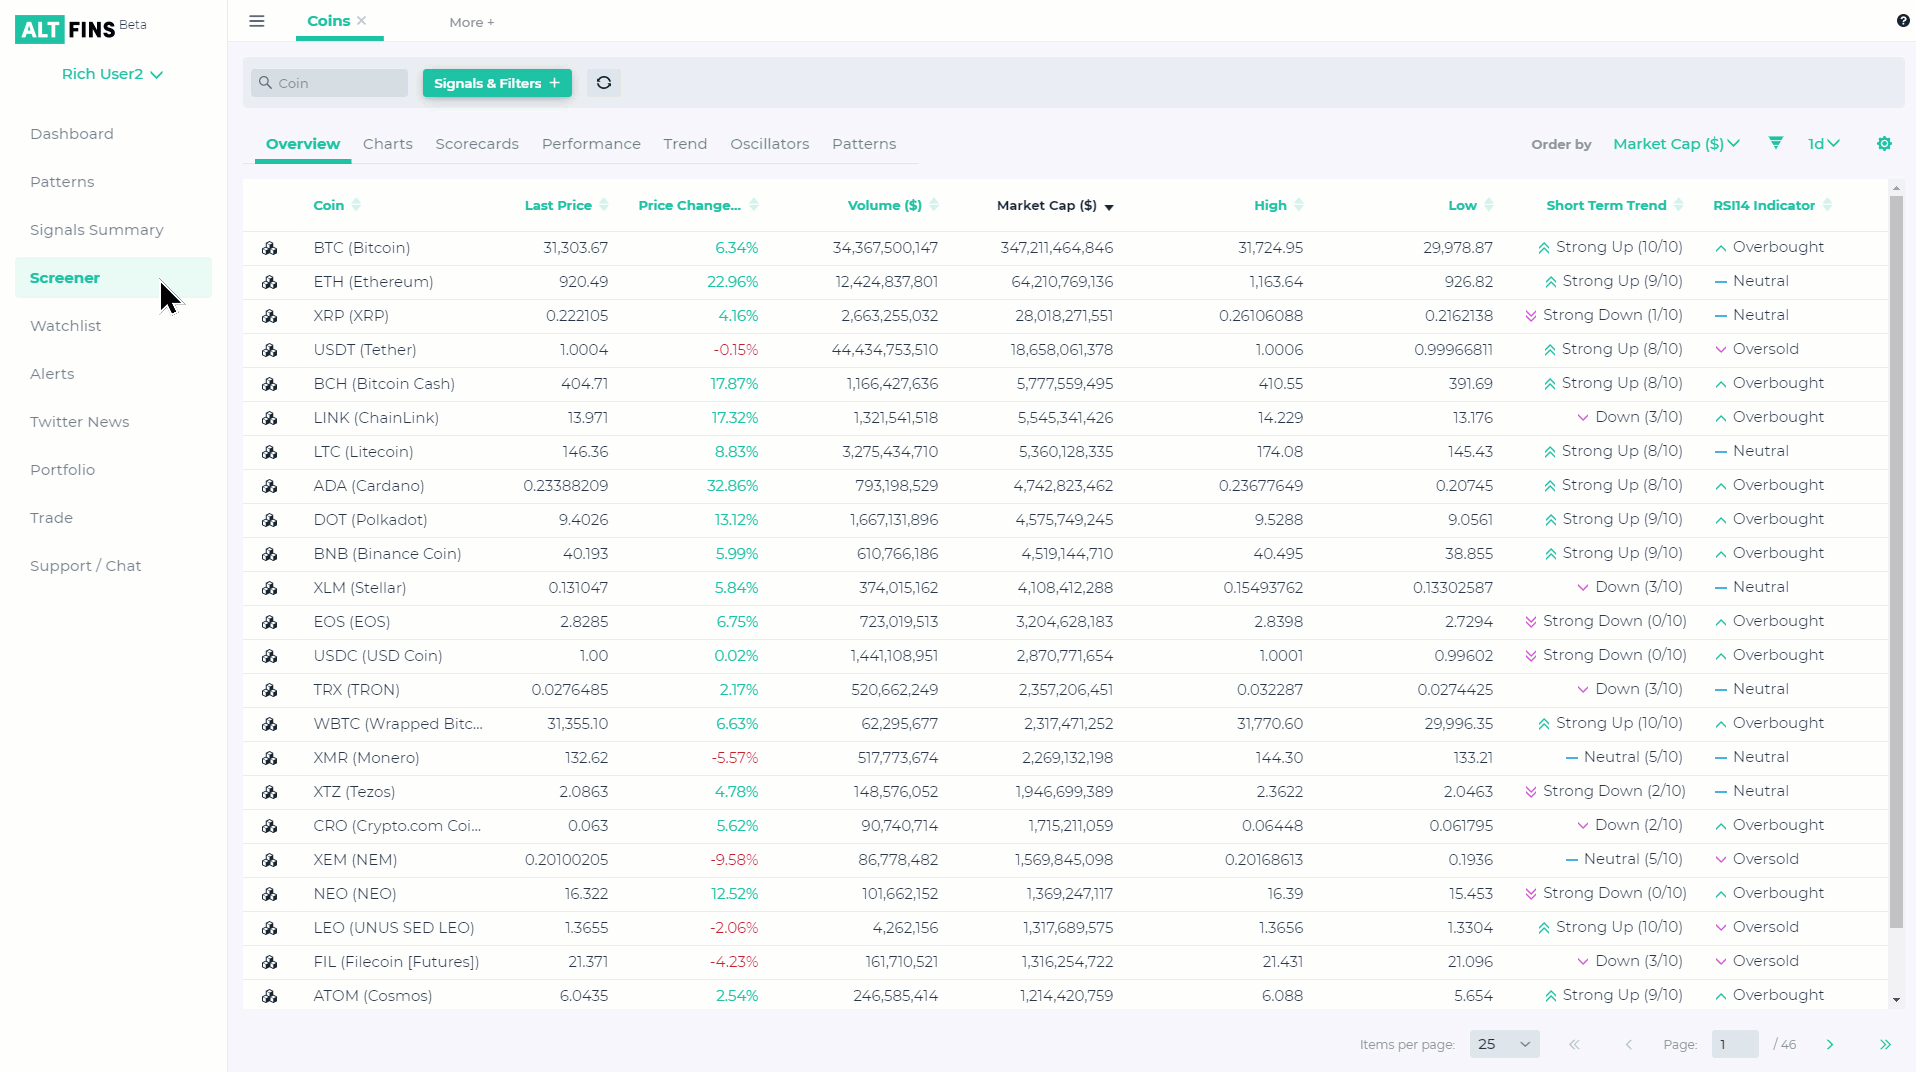This screenshot has width=1916, height=1072.
Task: Click the Signals & Filters button
Action: 497,83
